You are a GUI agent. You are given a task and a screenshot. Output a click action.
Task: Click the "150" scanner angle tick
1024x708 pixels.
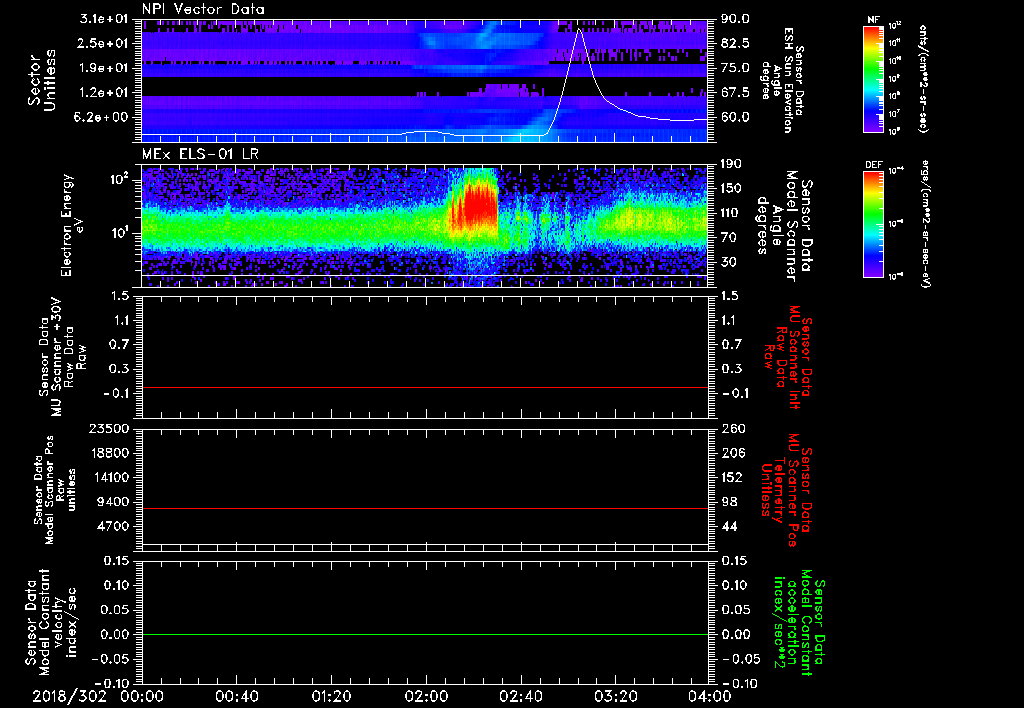pos(731,189)
